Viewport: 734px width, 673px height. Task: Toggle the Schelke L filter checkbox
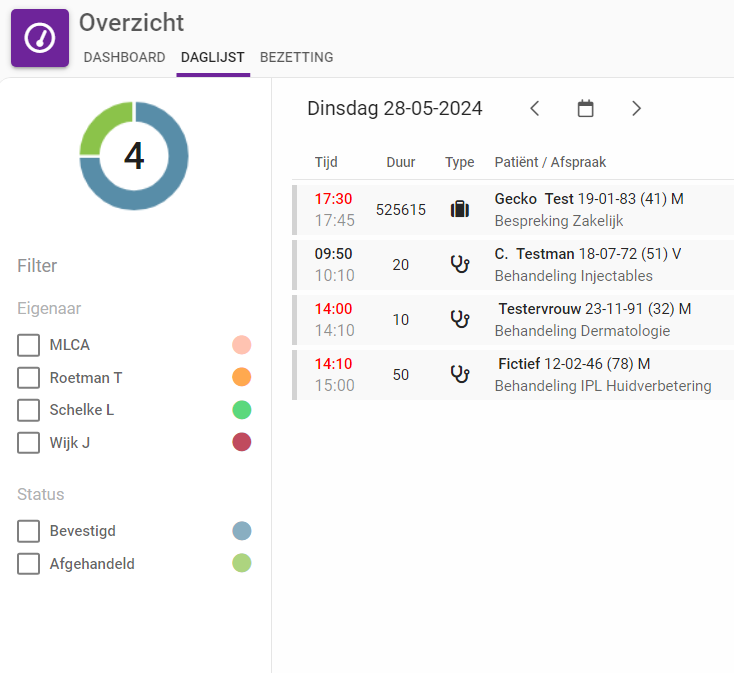(29, 410)
